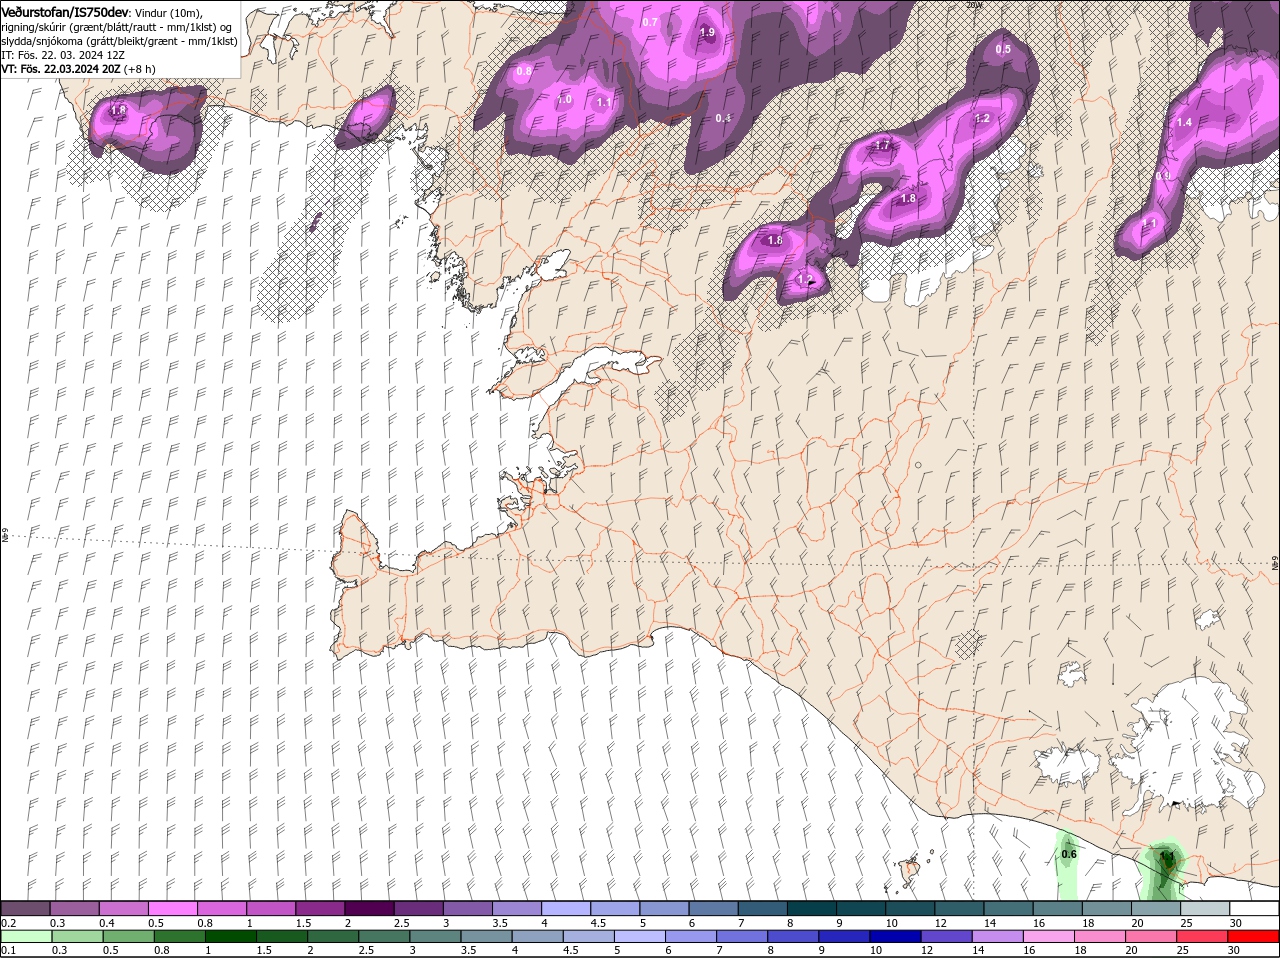Image resolution: width=1280 pixels, height=958 pixels.
Task: Select the dark blue 10 swatch on the rain scale
Action: (x=895, y=936)
